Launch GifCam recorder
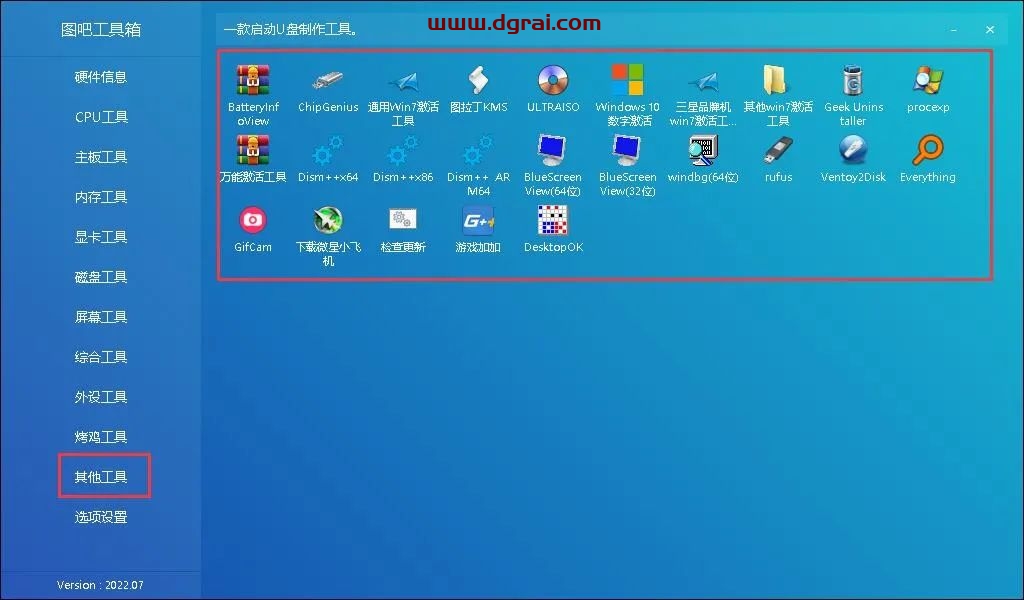1024x600 pixels. coord(253,229)
